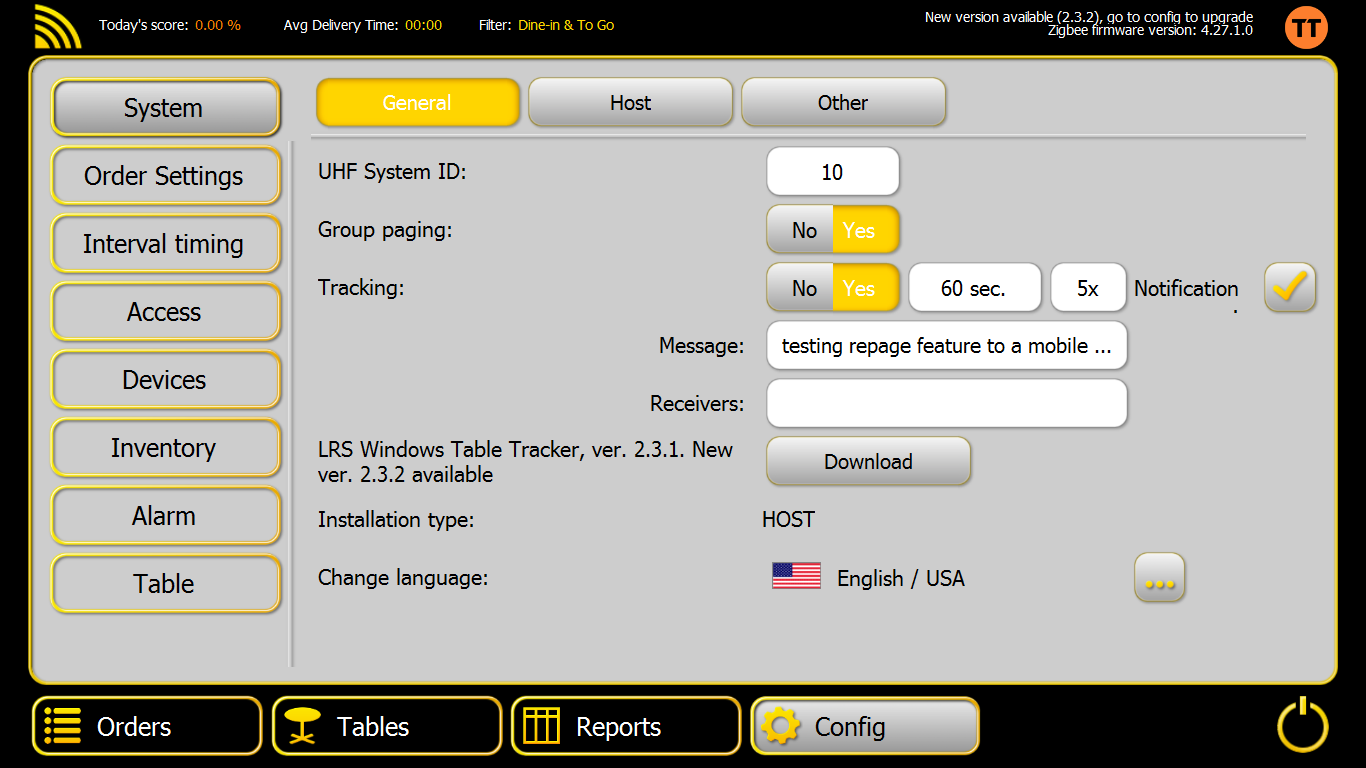
Task: Click the English / USA language label
Action: click(x=901, y=578)
